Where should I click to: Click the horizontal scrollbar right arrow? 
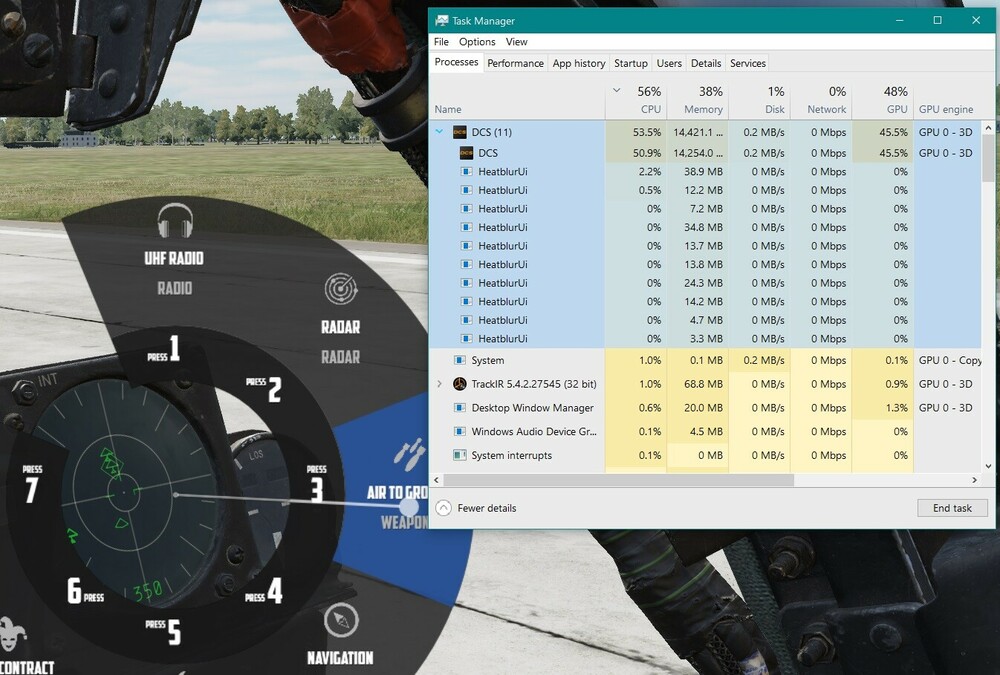tap(974, 480)
